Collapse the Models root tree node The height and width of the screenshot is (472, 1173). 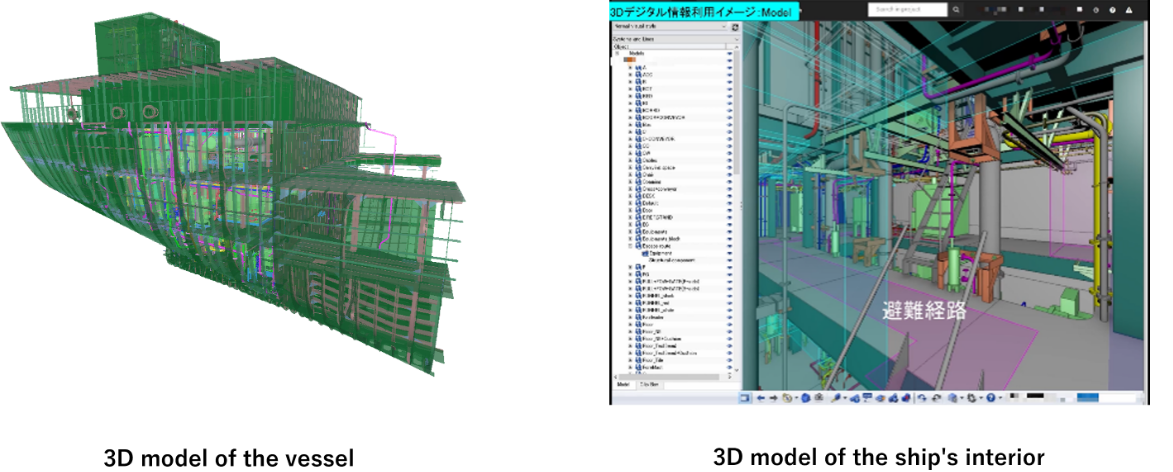616,52
